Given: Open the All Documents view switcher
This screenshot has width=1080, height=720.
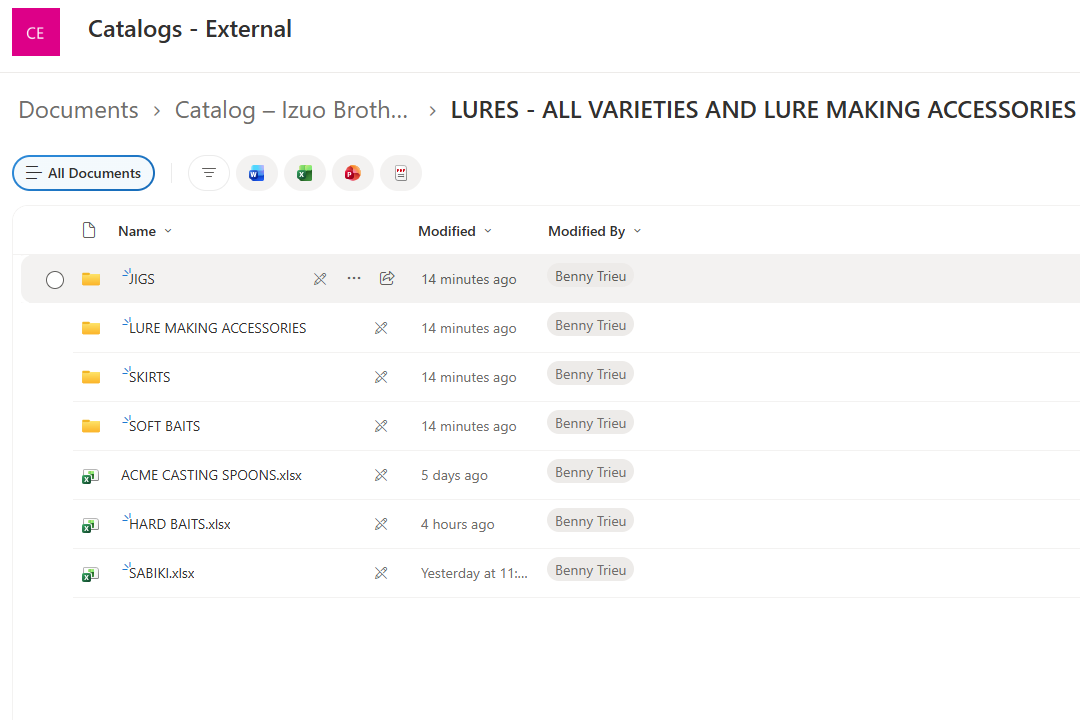Looking at the screenshot, I should pyautogui.click(x=83, y=173).
